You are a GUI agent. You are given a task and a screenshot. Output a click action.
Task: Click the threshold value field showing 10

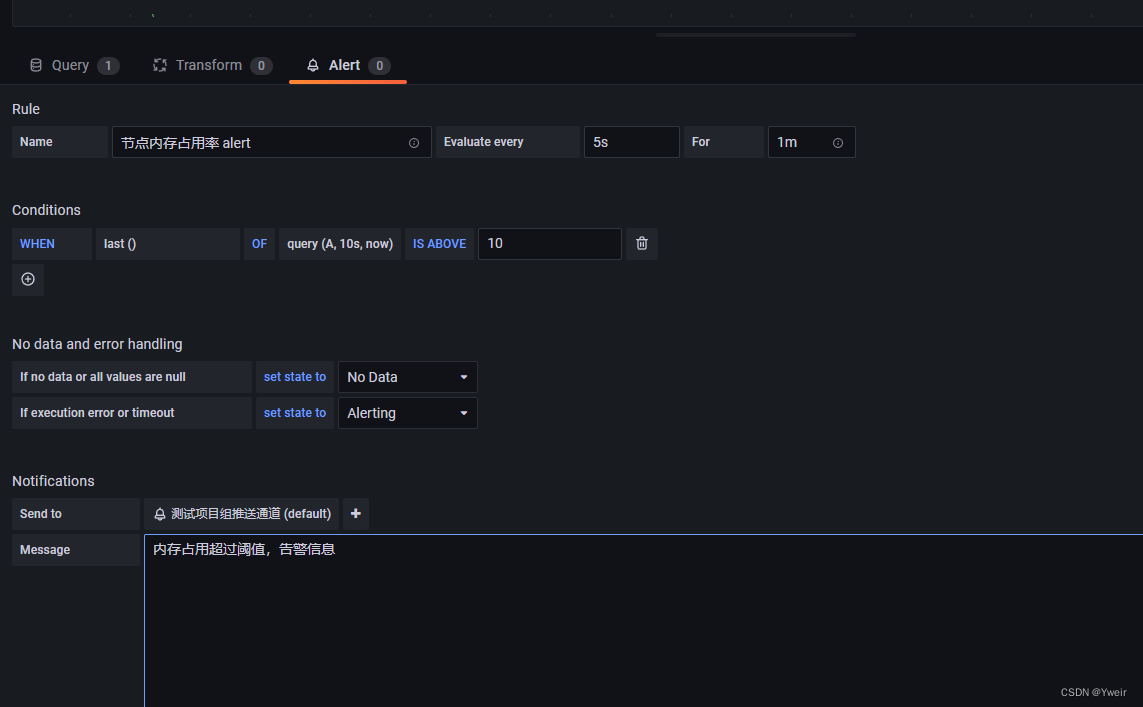[550, 243]
